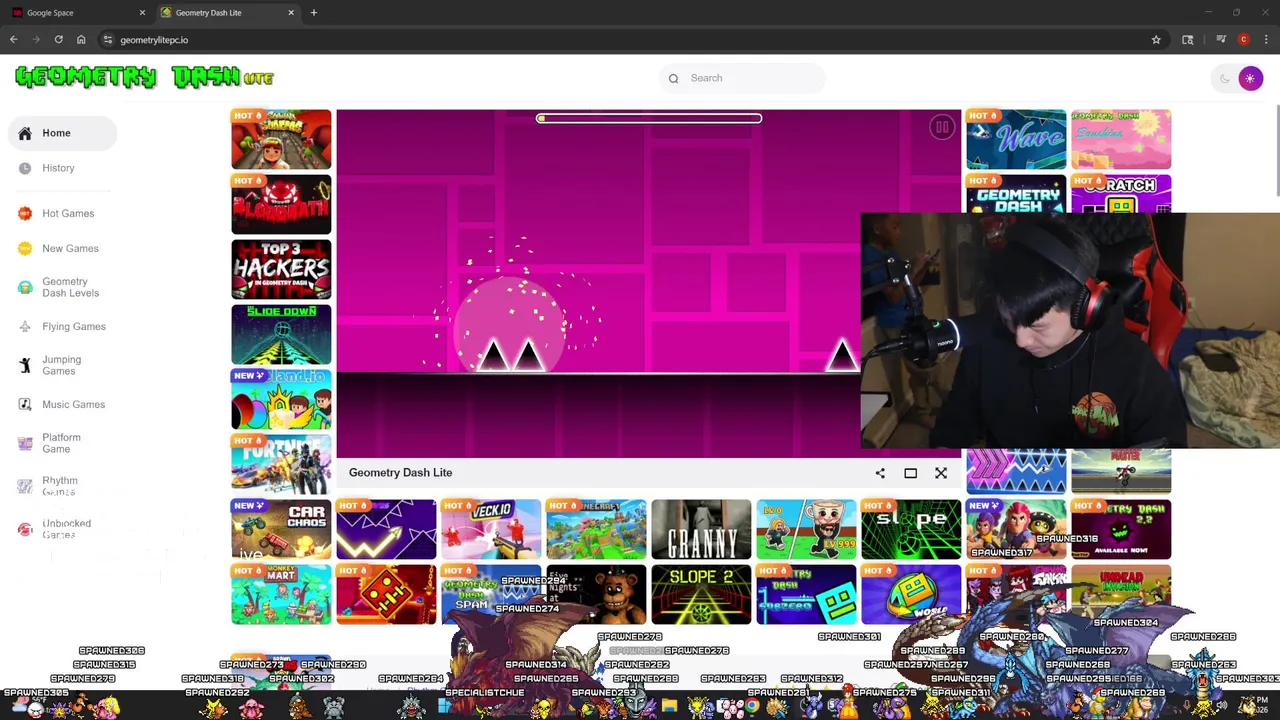Open the Undead Invasion game thumbnail

[x=1121, y=595]
